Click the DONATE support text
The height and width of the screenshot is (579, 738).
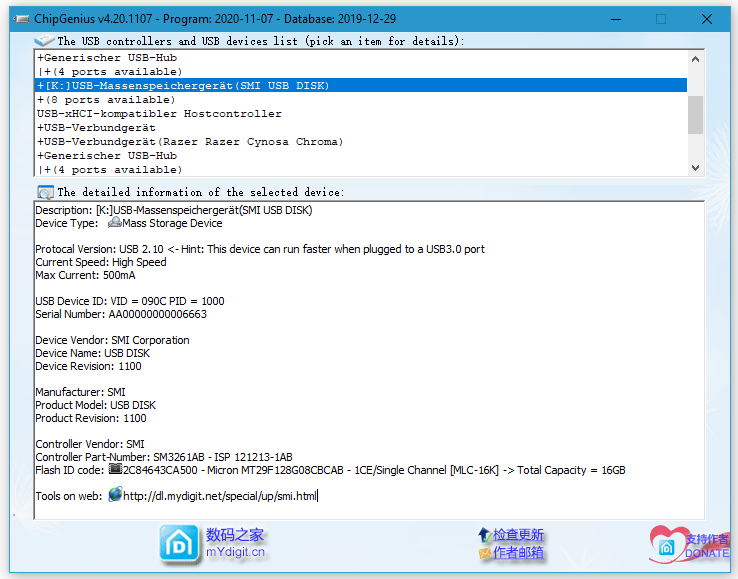(x=707, y=553)
